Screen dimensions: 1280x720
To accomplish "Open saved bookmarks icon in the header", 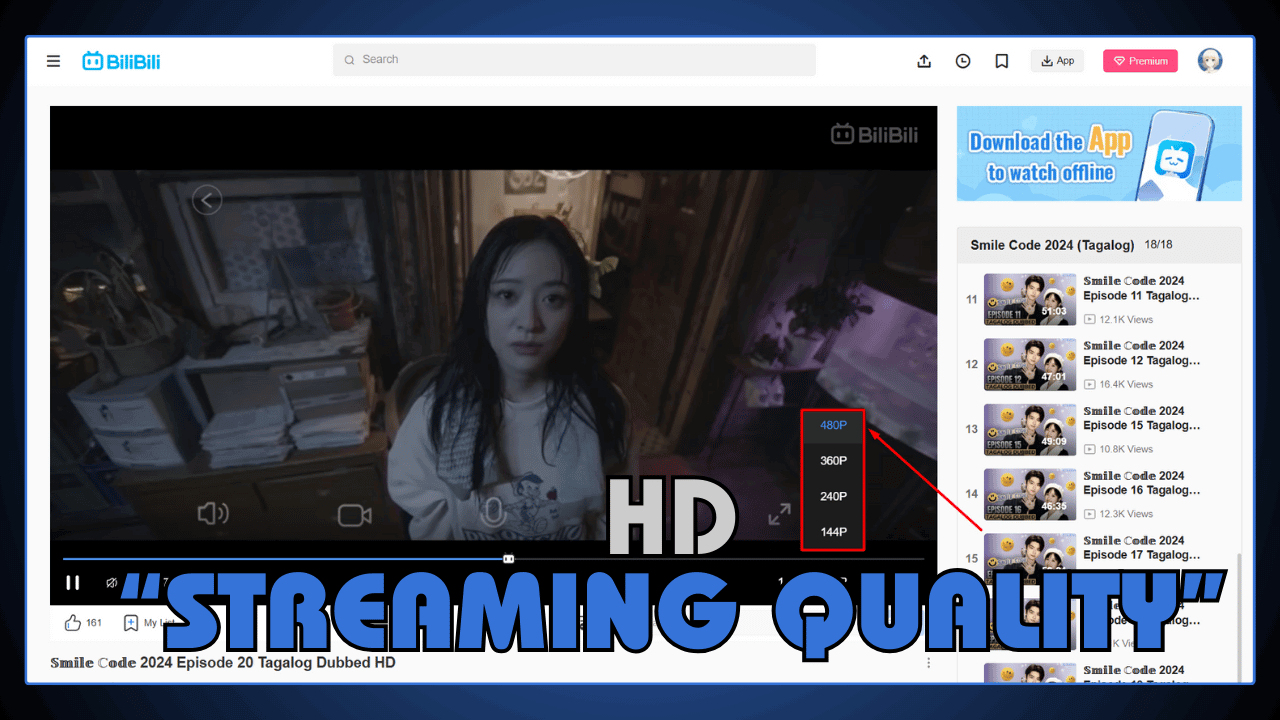I will [1001, 61].
